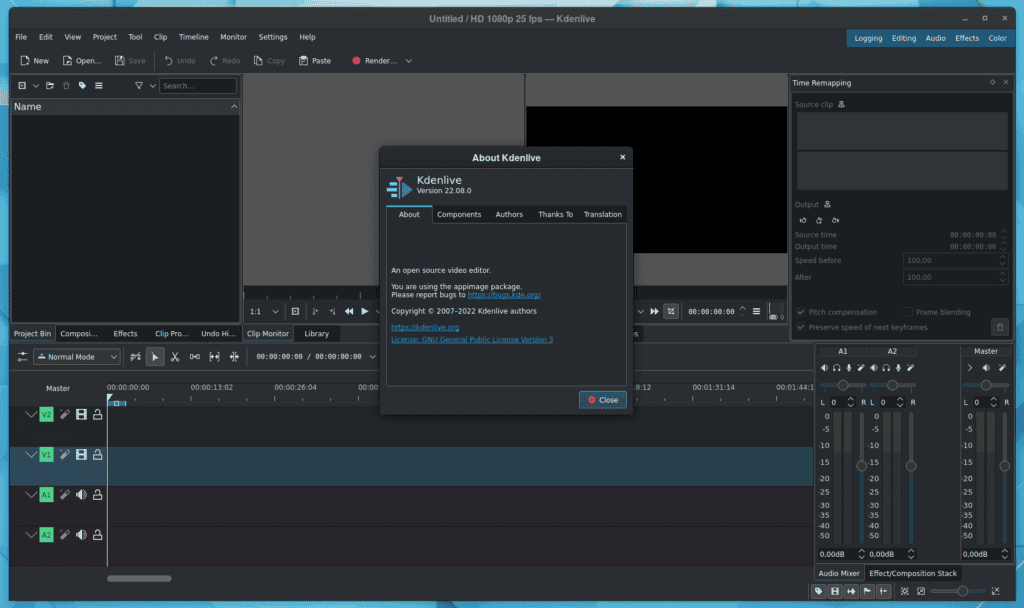Mute the A2 track in the timeline header

[x=81, y=535]
